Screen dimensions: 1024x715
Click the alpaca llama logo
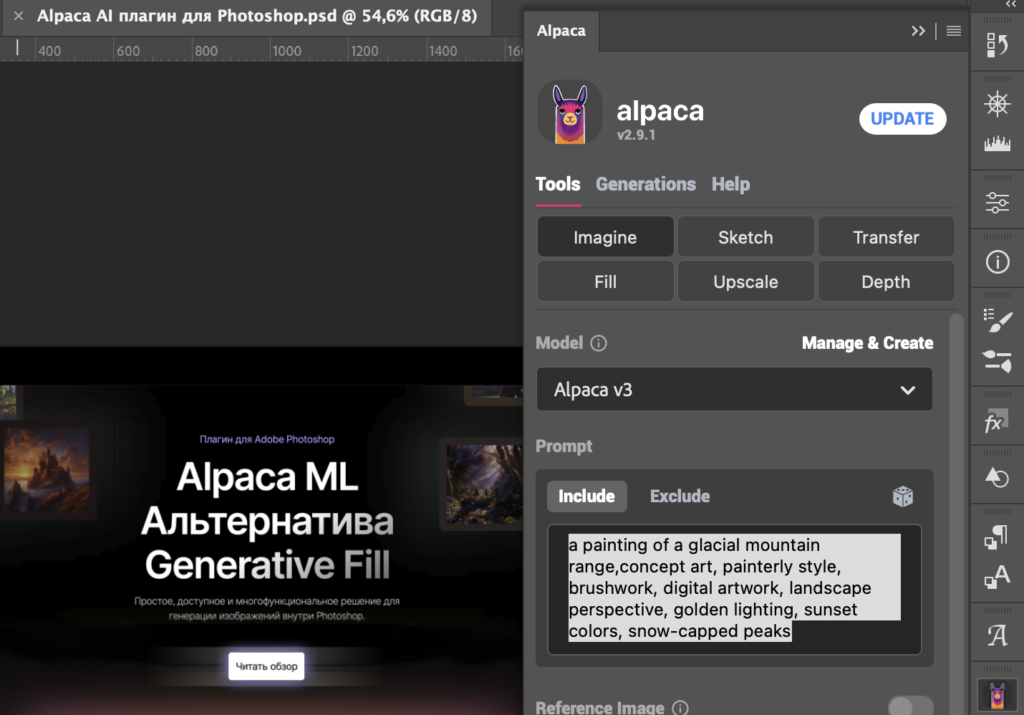click(569, 113)
